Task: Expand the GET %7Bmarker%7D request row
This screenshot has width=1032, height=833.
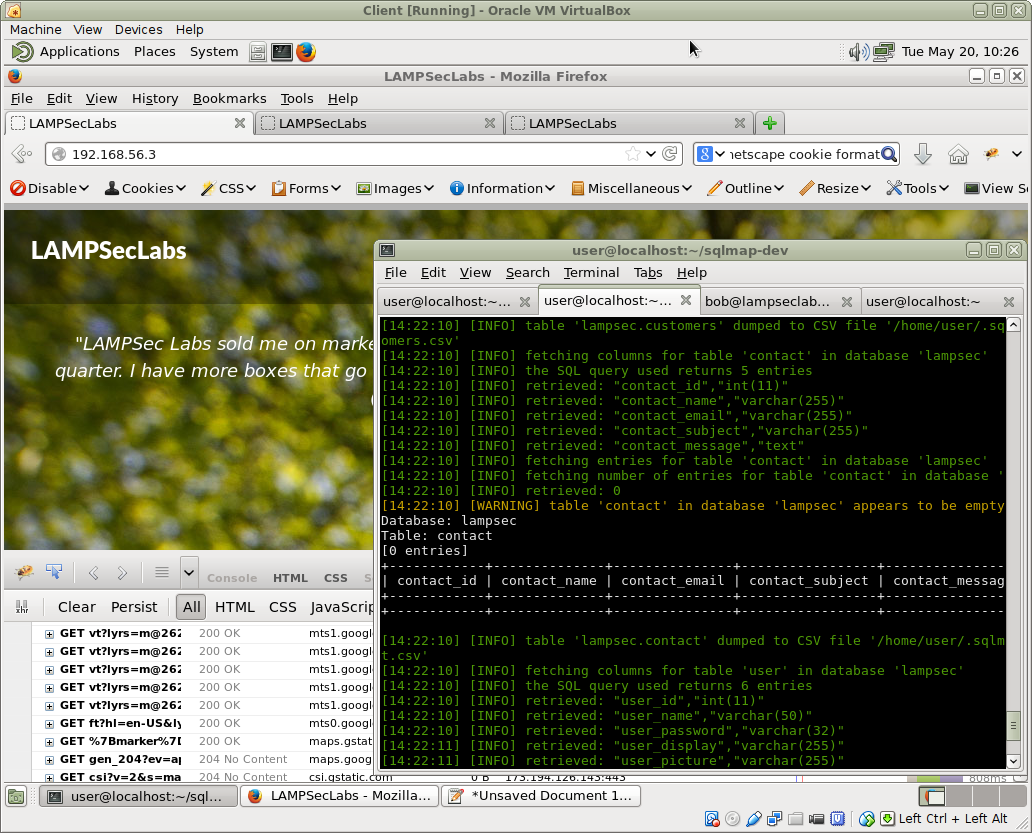Action: pyautogui.click(x=49, y=742)
